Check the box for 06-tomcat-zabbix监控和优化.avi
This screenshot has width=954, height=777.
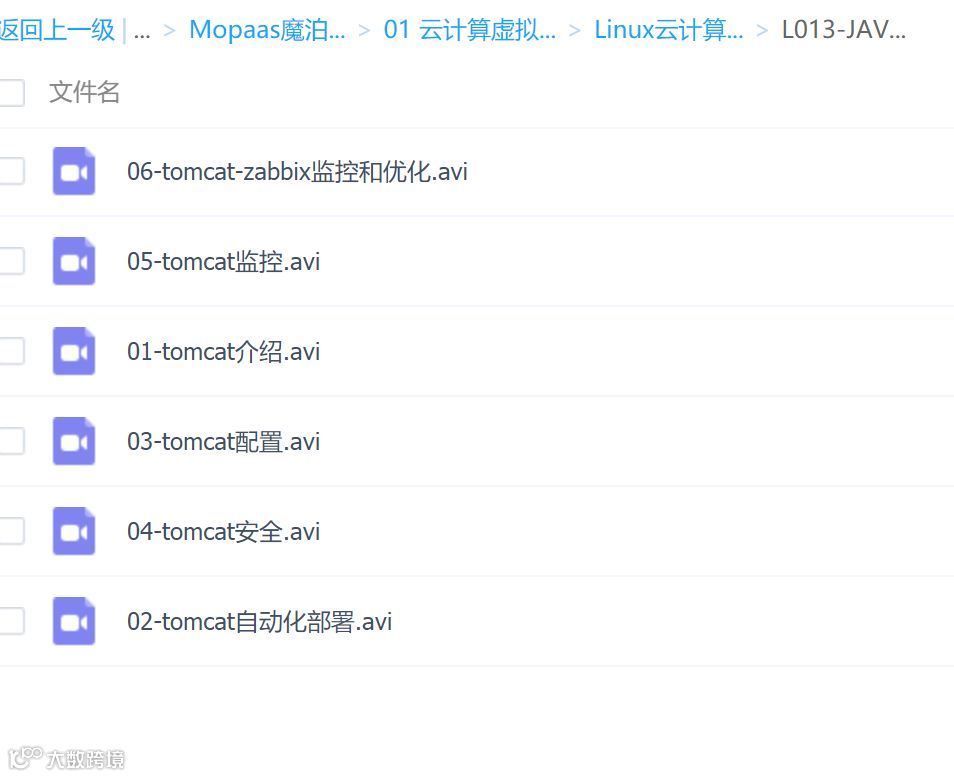(12, 171)
